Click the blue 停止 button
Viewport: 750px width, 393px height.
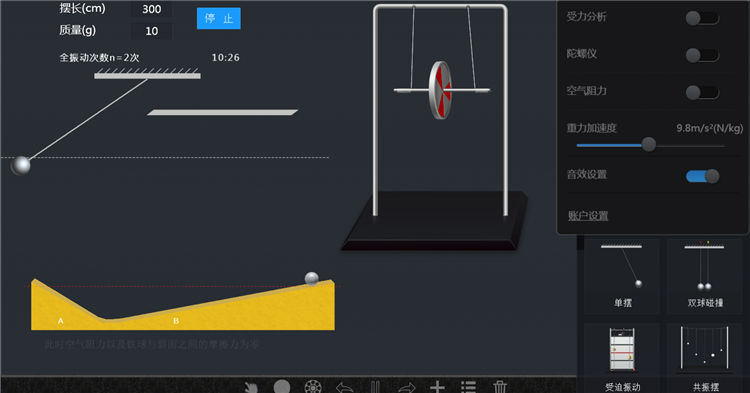click(x=219, y=19)
